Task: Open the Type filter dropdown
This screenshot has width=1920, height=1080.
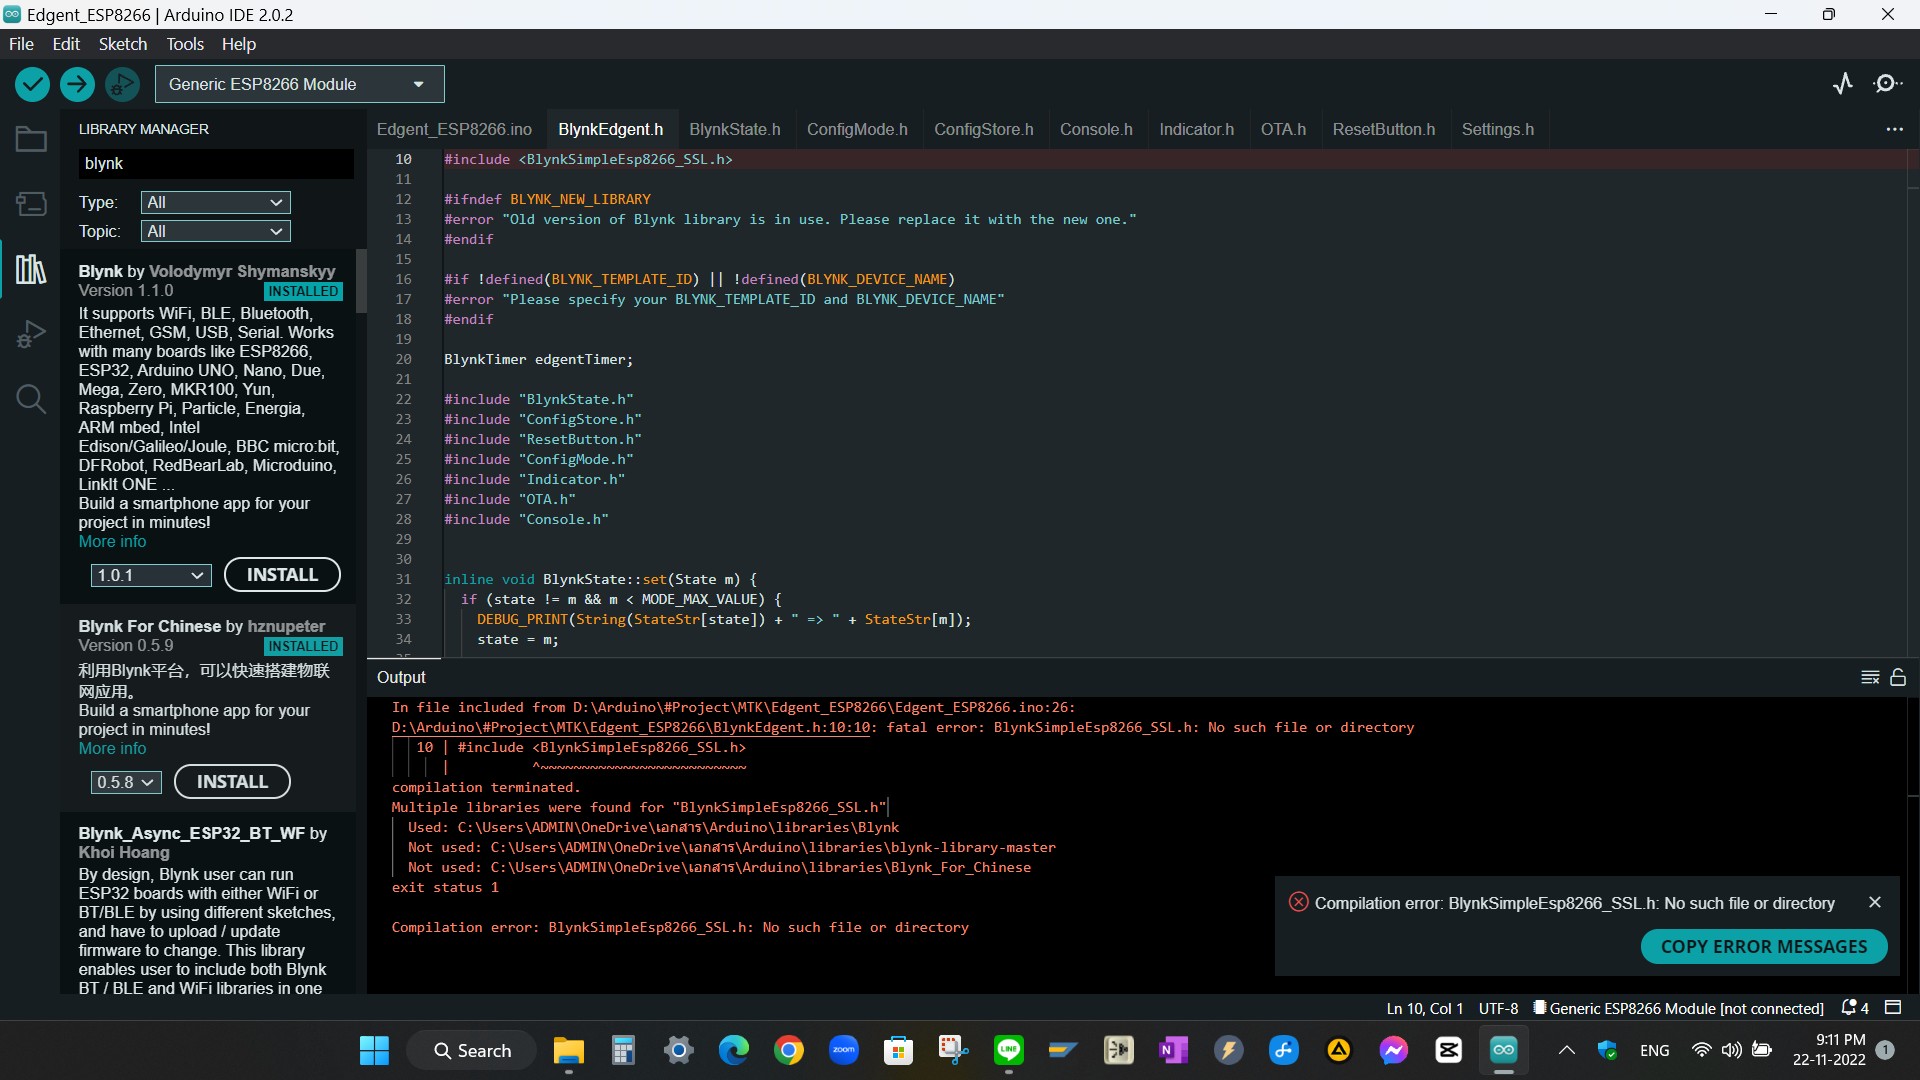Action: click(215, 202)
